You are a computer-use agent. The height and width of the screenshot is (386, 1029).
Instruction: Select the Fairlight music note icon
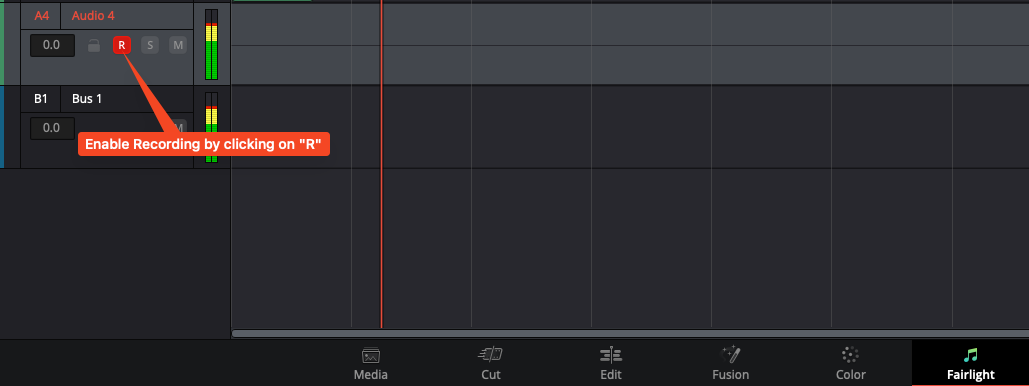pos(971,355)
